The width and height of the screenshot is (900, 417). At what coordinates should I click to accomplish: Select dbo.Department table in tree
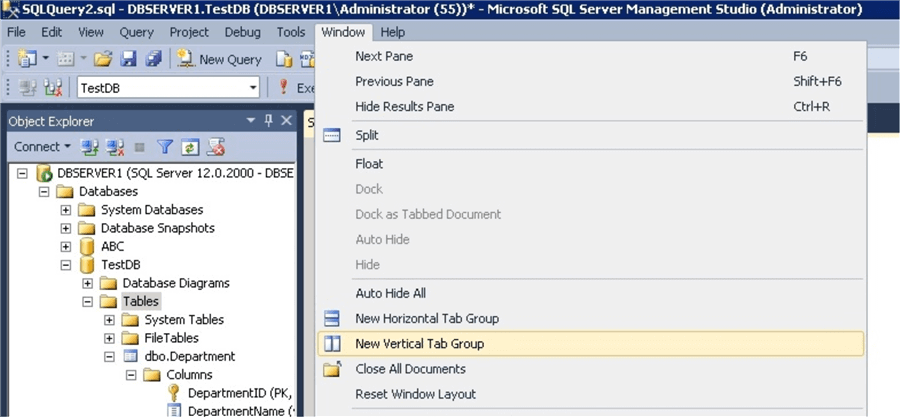pyautogui.click(x=190, y=357)
